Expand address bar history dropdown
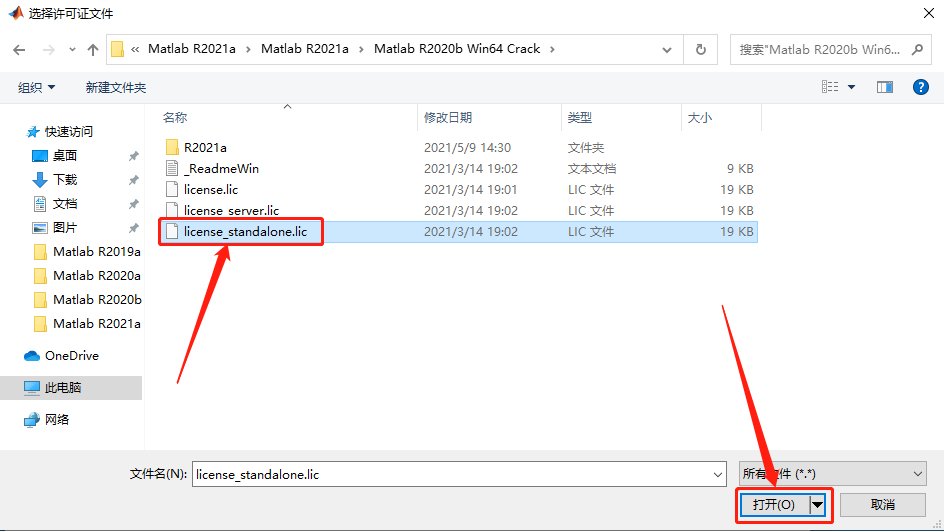Screen dimensions: 944x531 (666, 50)
